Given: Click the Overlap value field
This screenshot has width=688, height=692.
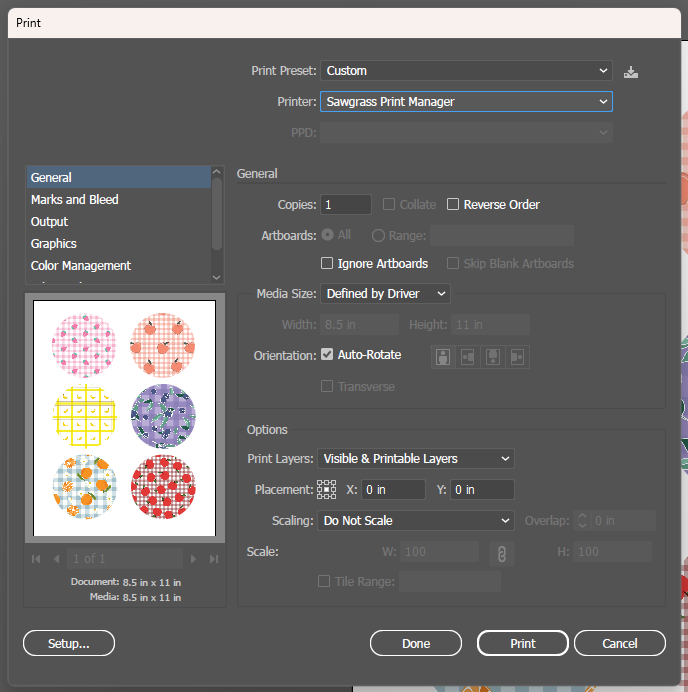Looking at the screenshot, I should tap(623, 520).
